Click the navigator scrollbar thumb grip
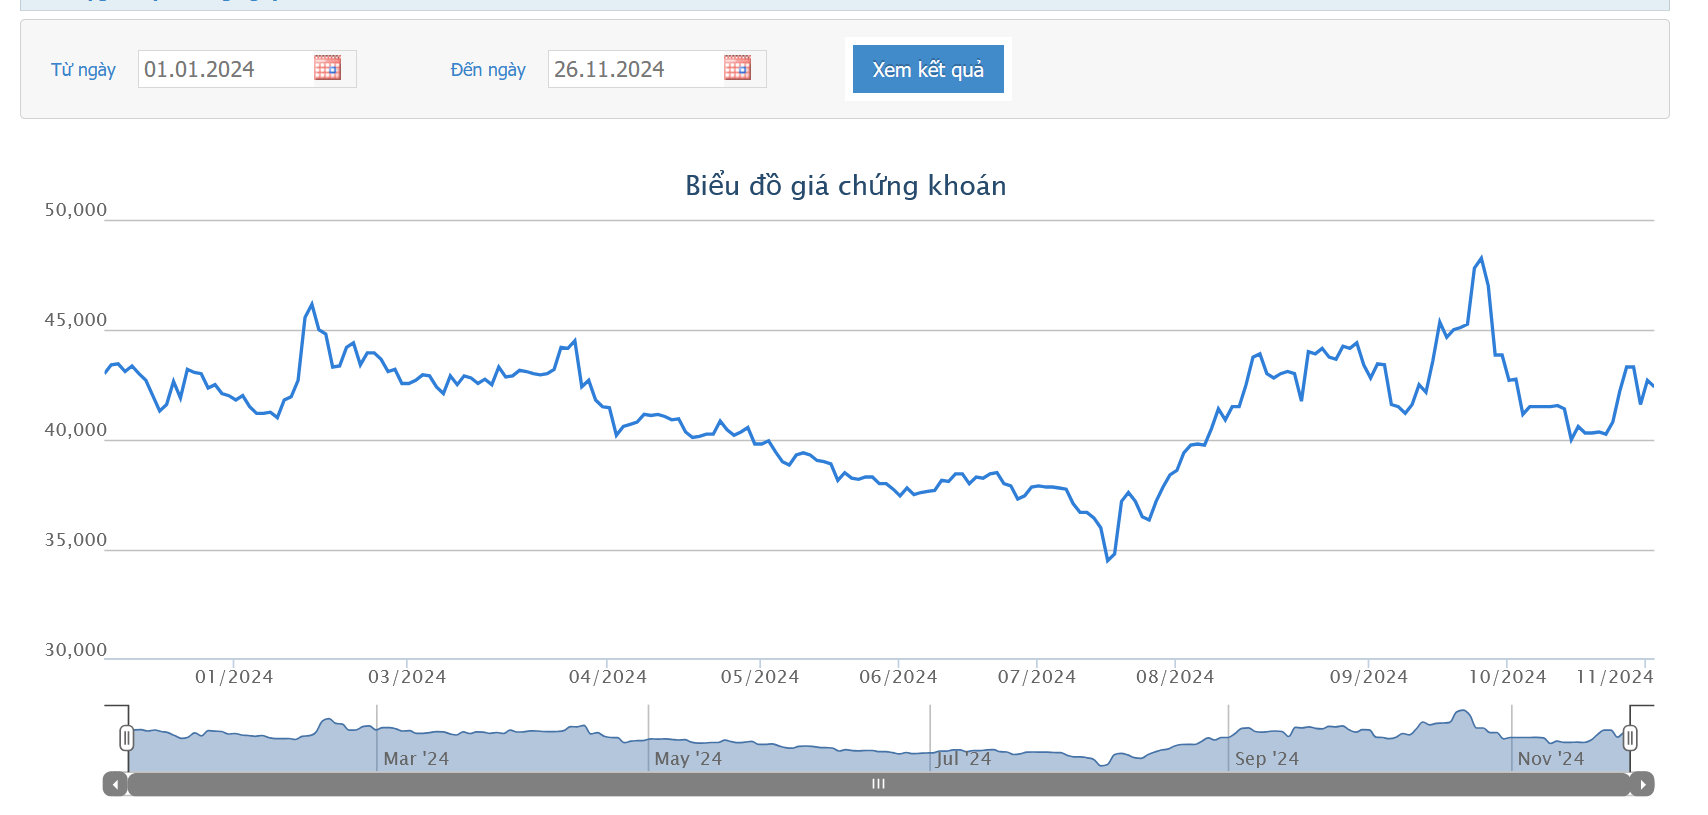This screenshot has height=815, width=1708. pyautogui.click(x=878, y=784)
